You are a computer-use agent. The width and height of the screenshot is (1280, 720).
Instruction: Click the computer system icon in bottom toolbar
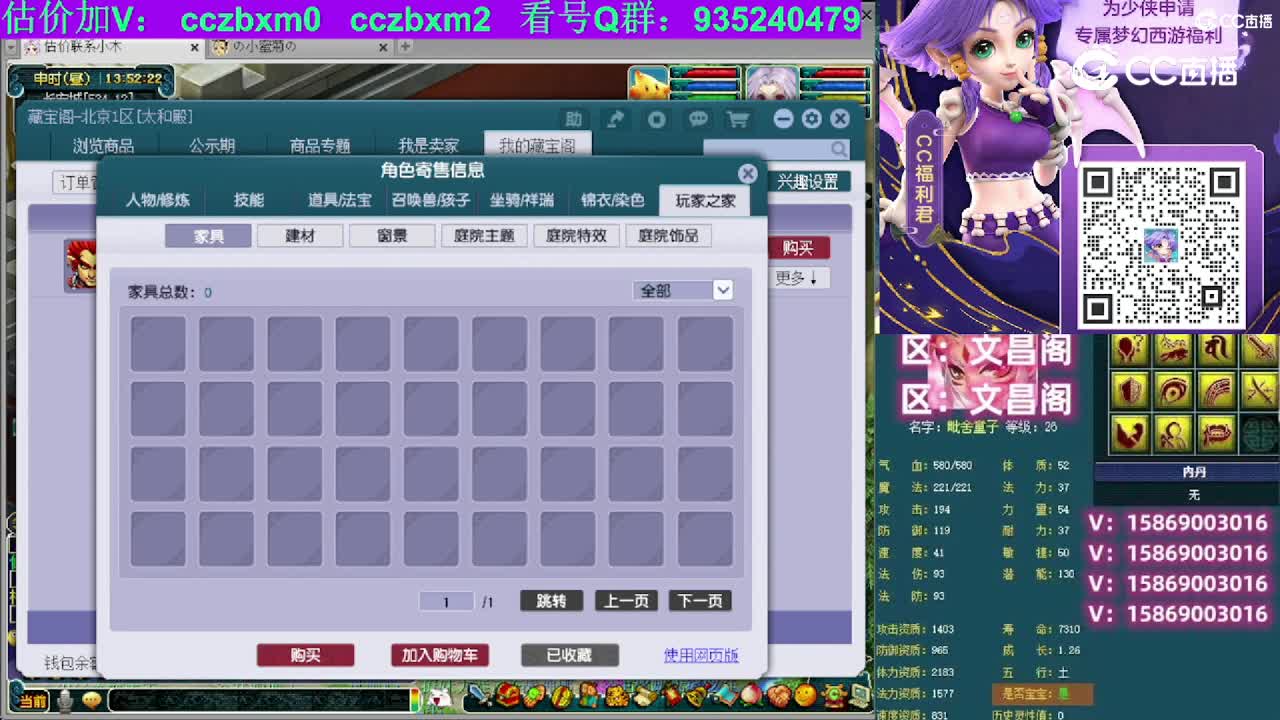coord(858,694)
